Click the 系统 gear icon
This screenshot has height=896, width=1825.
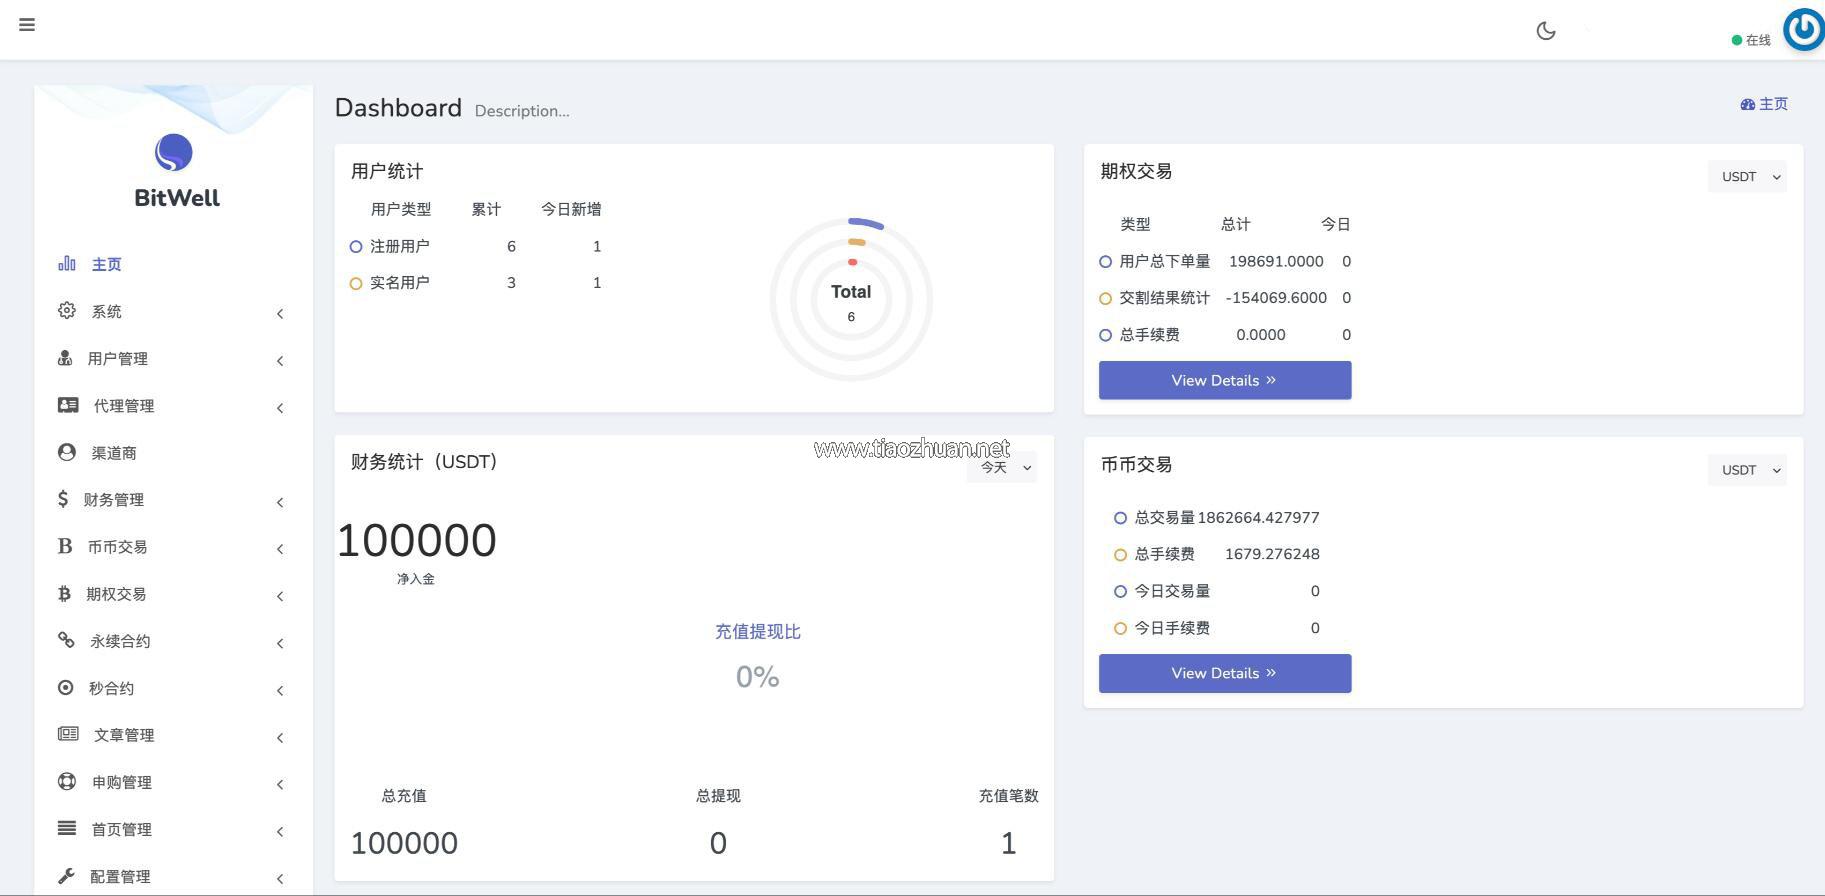pos(67,311)
